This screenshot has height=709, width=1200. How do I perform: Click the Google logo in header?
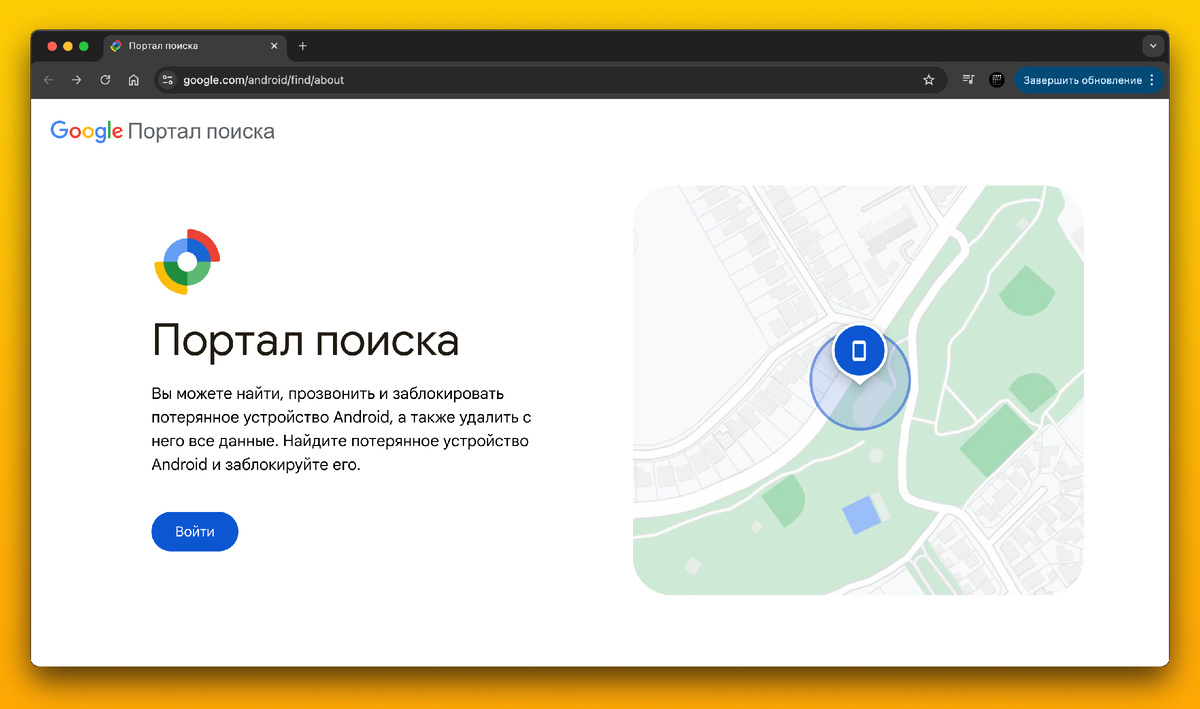tap(86, 131)
